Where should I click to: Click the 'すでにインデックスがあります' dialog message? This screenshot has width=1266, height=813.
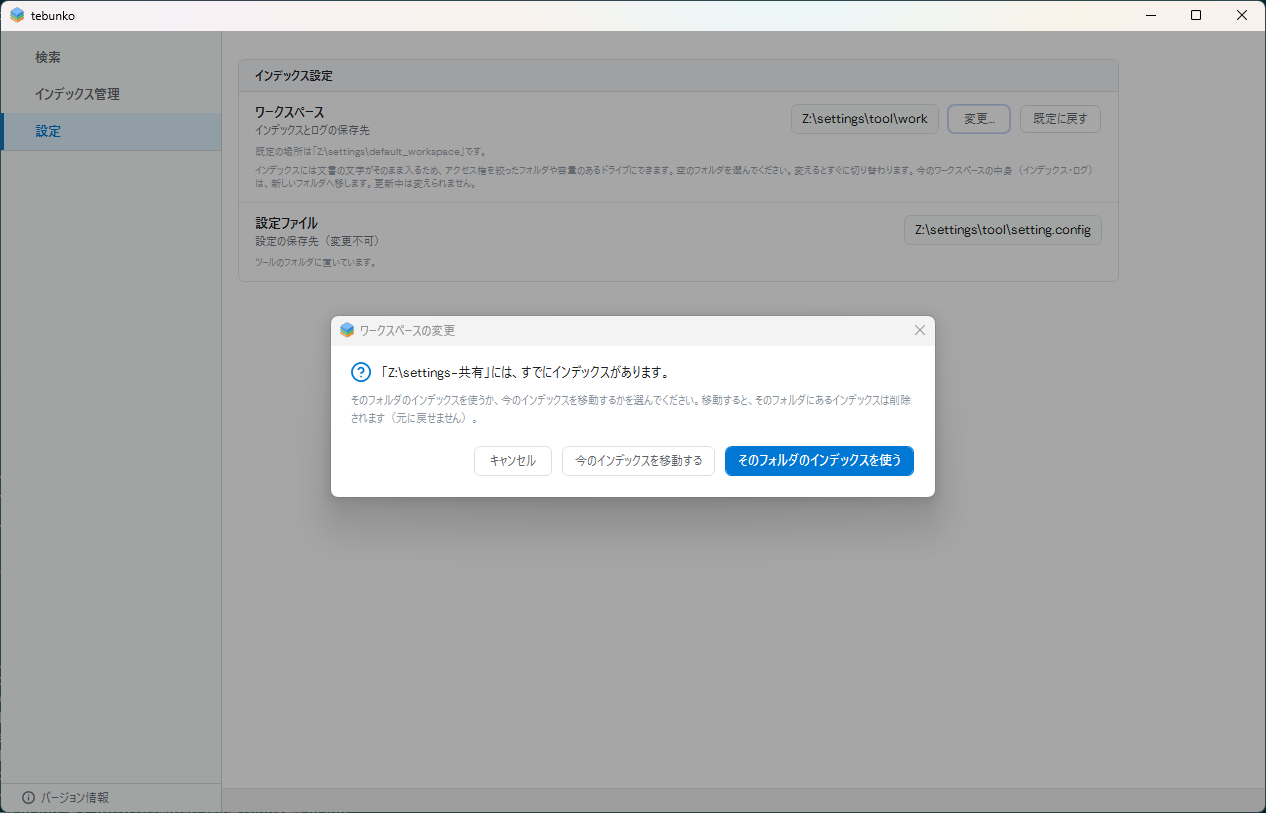click(x=524, y=372)
